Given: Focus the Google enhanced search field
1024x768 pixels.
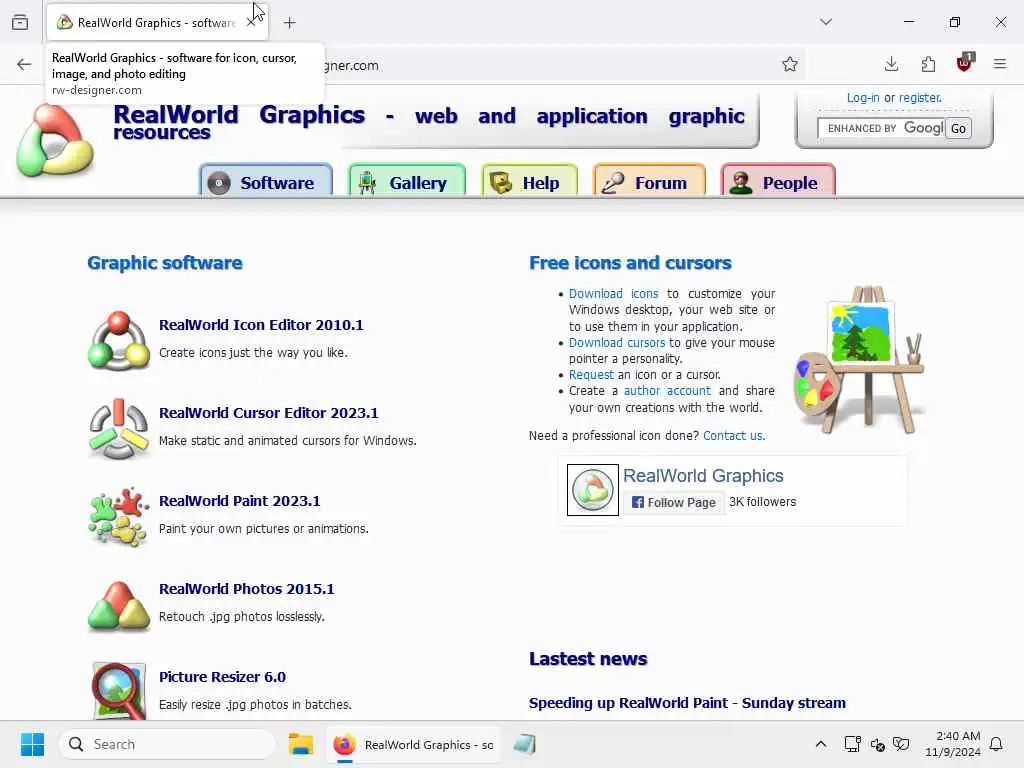Looking at the screenshot, I should [880, 129].
